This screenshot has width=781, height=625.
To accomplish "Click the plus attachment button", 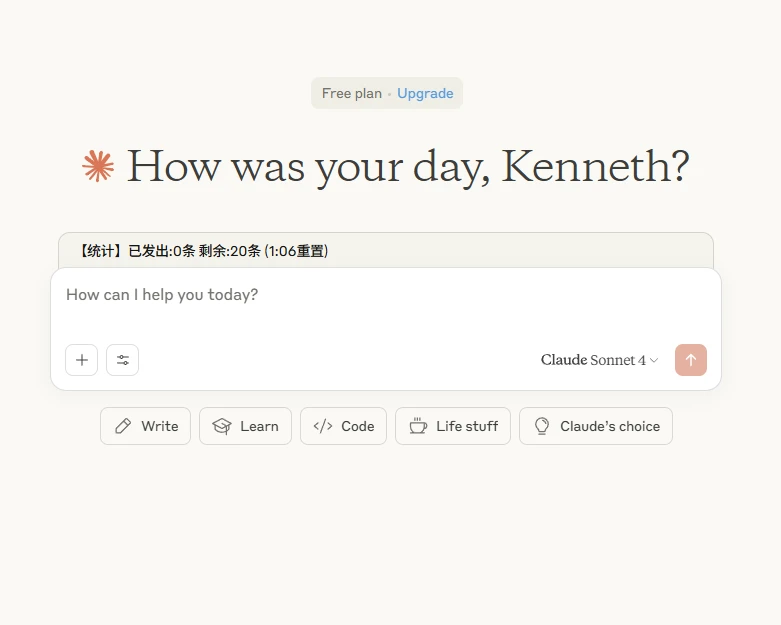I will [x=82, y=360].
